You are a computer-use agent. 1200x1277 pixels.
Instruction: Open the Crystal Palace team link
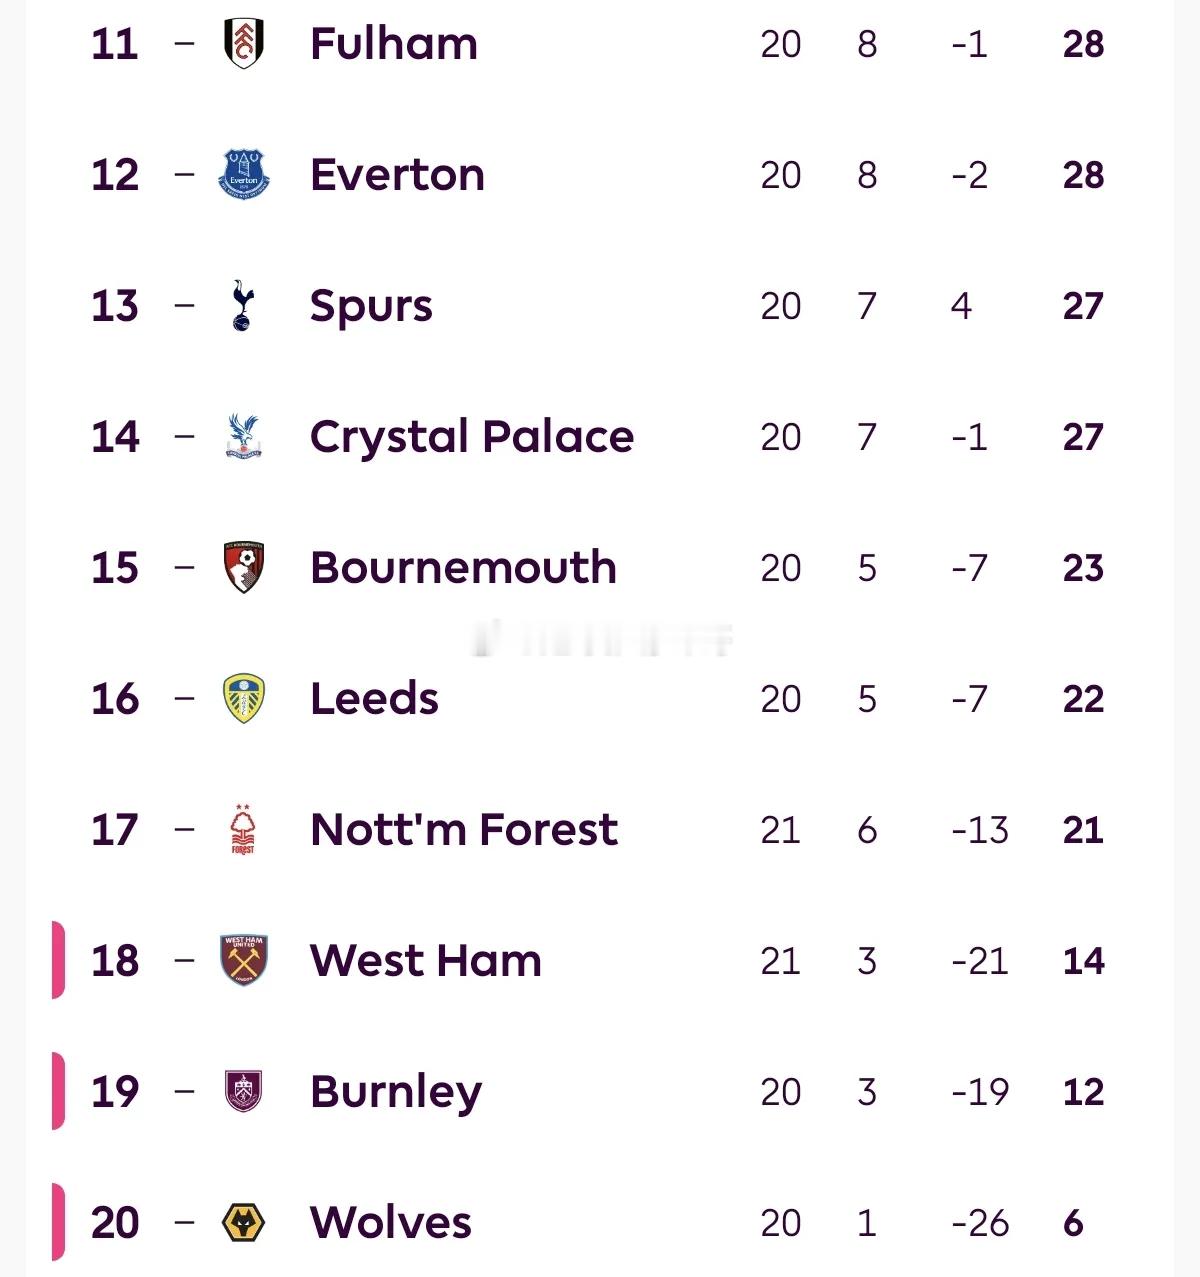pos(471,437)
